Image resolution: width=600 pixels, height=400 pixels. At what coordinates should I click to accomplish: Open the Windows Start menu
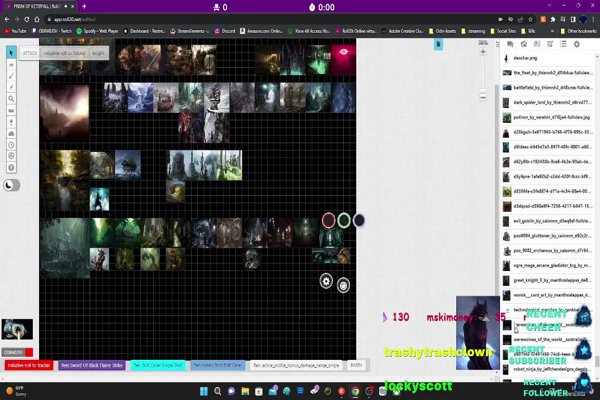click(204, 391)
